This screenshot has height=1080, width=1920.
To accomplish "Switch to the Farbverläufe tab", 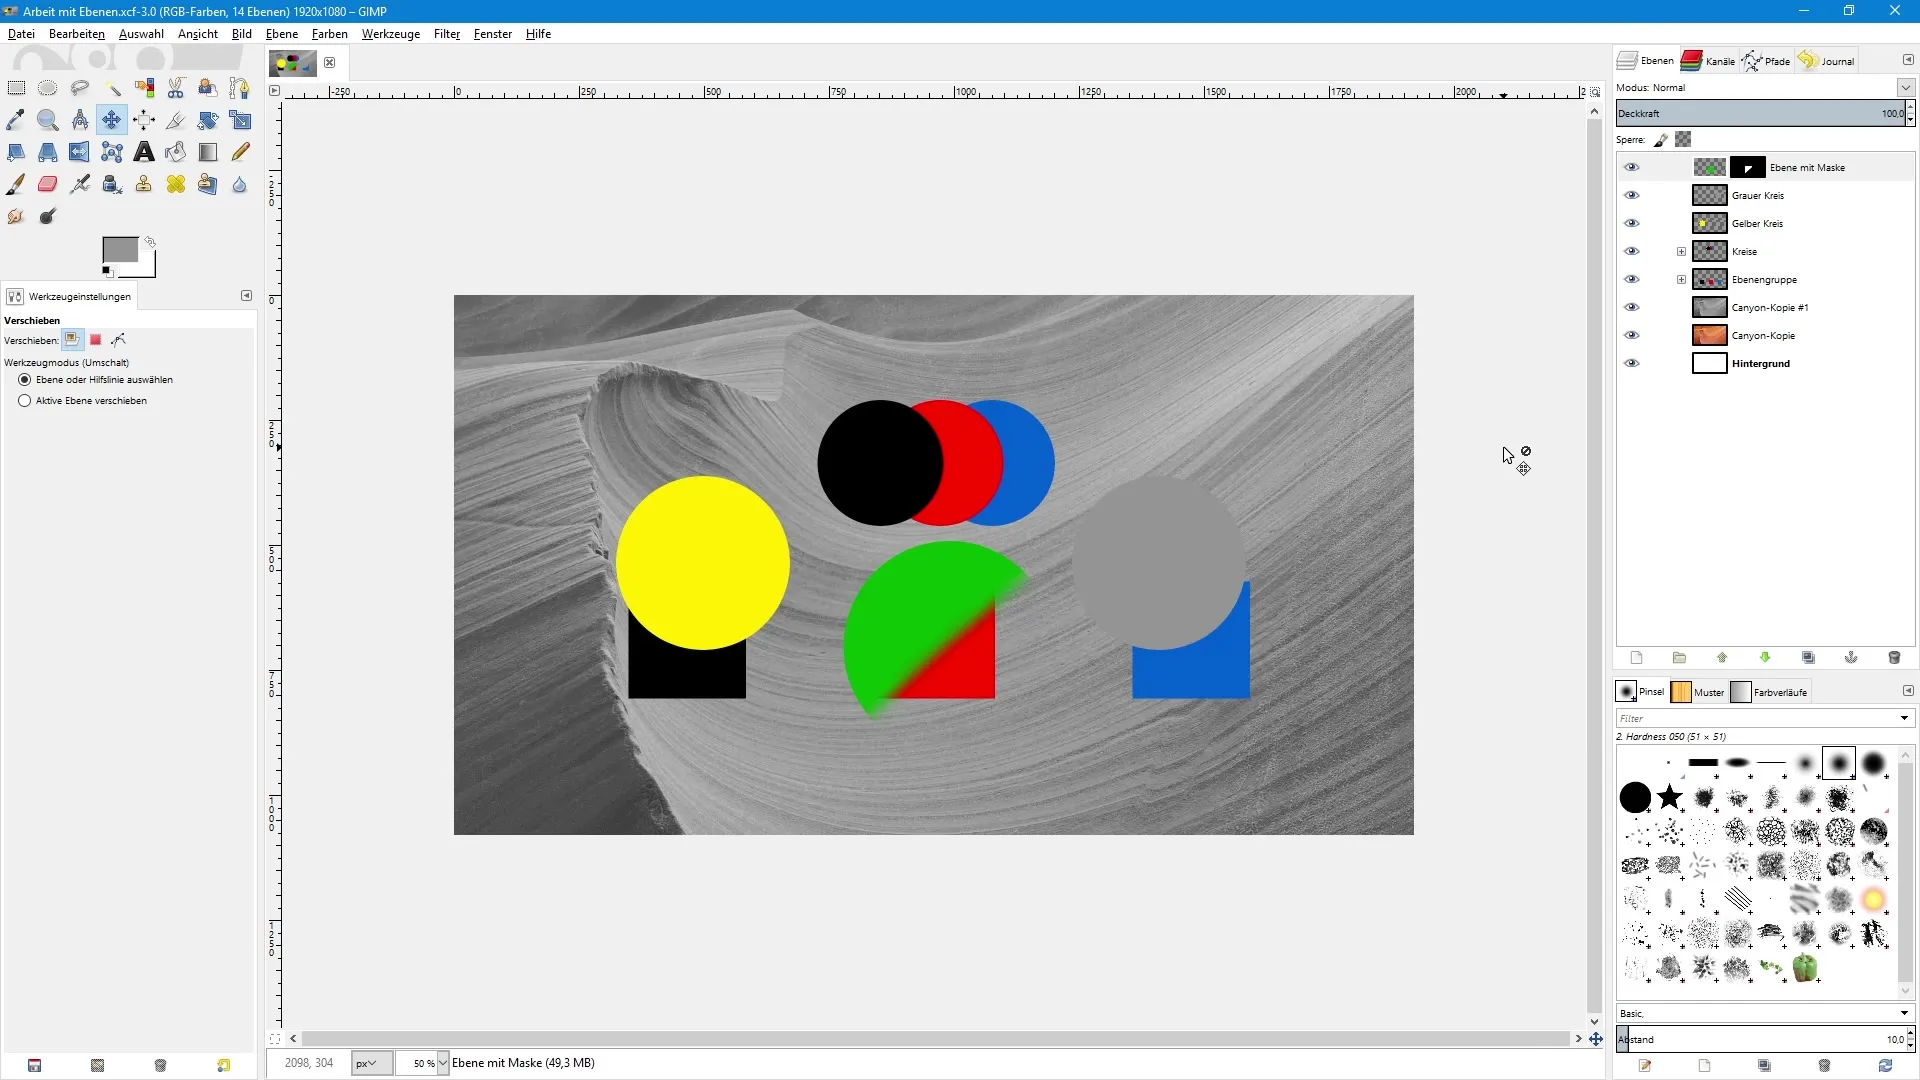I will click(1770, 692).
